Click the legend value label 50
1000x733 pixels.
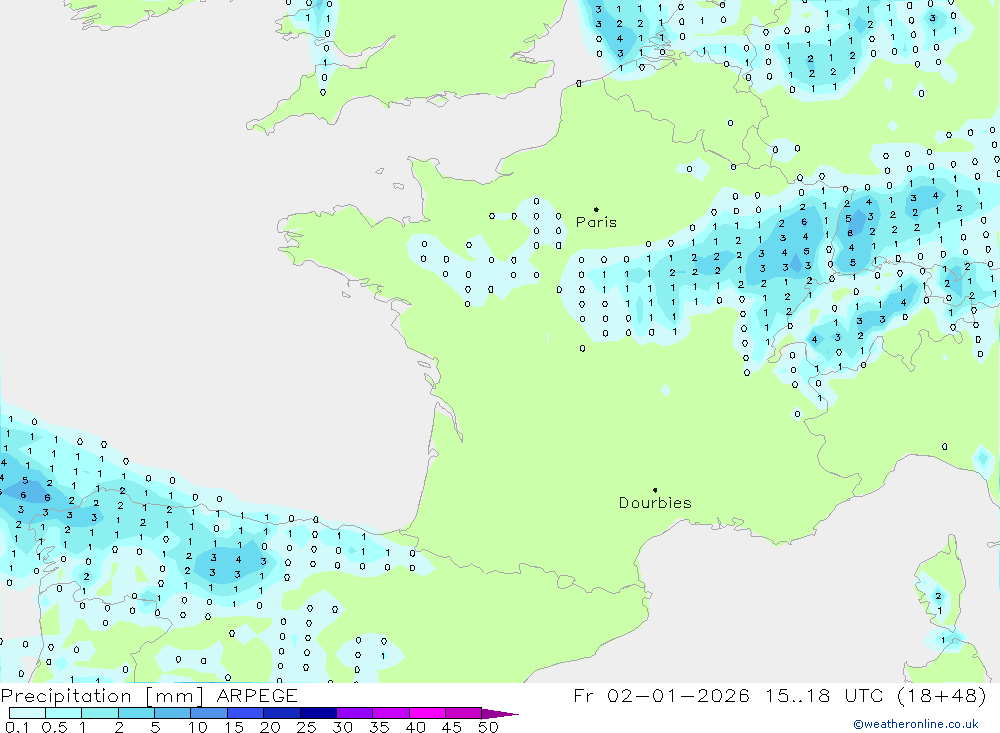click(x=488, y=727)
